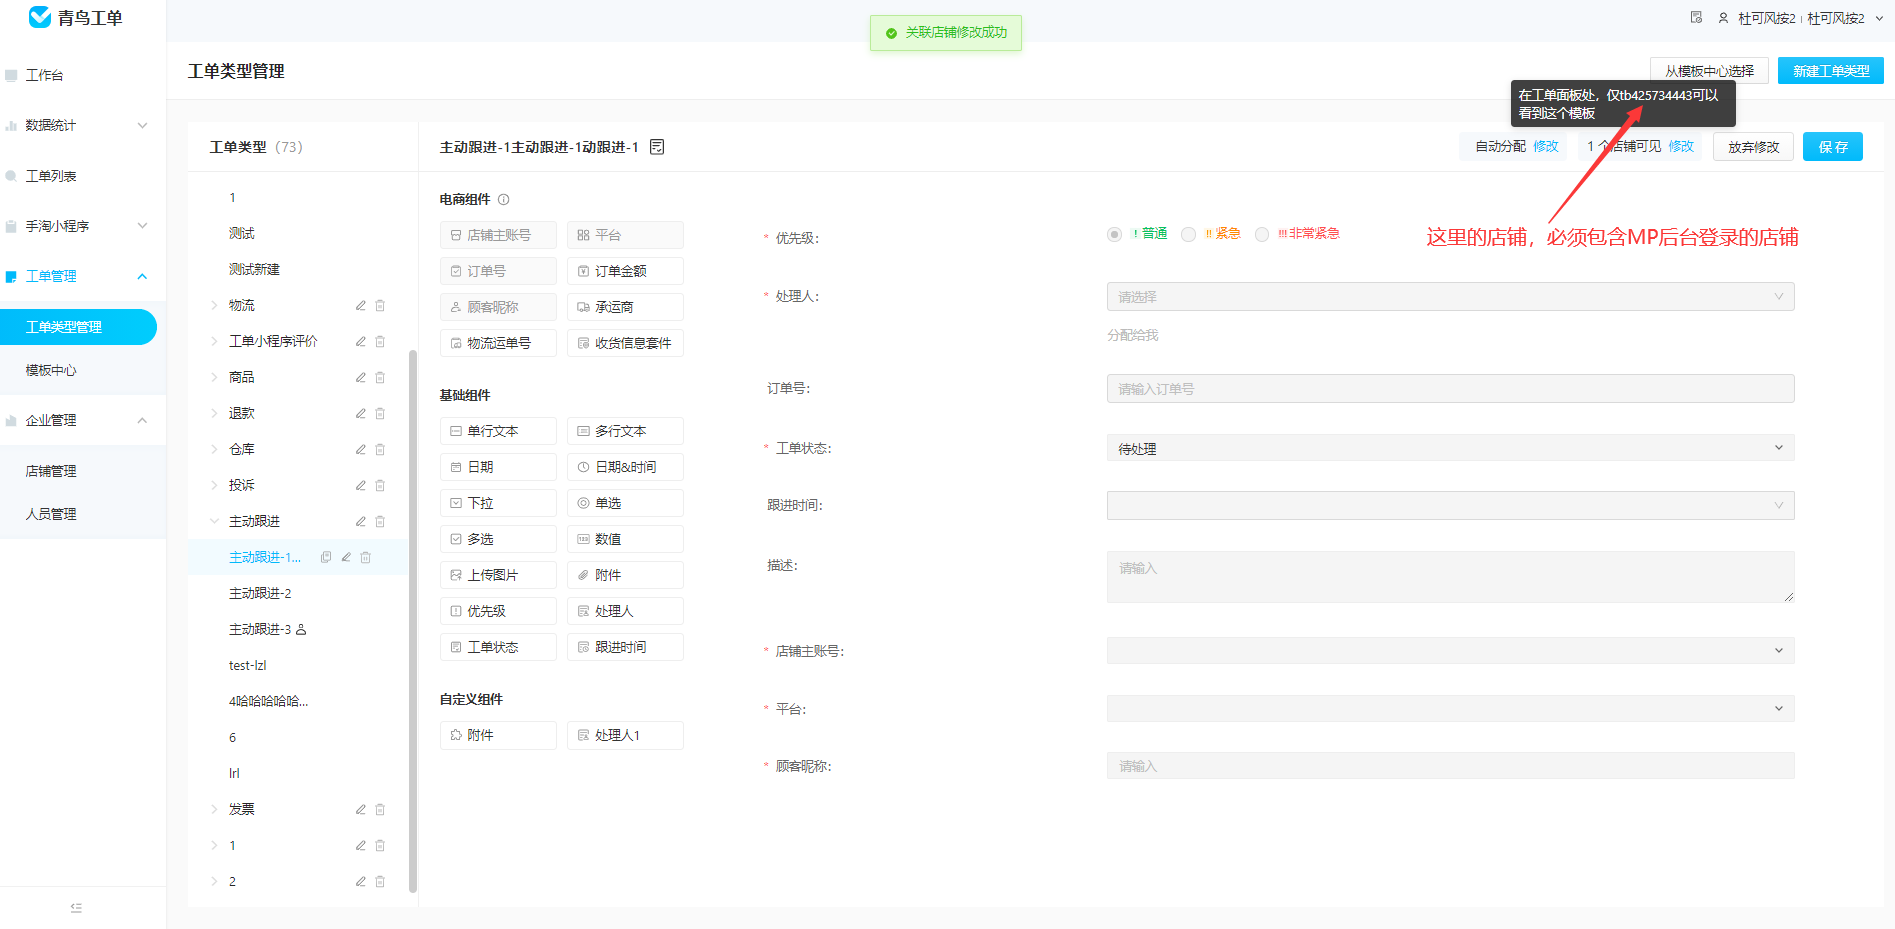Click pencil icon on 投诉 row
The image size is (1895, 929).
click(x=360, y=486)
